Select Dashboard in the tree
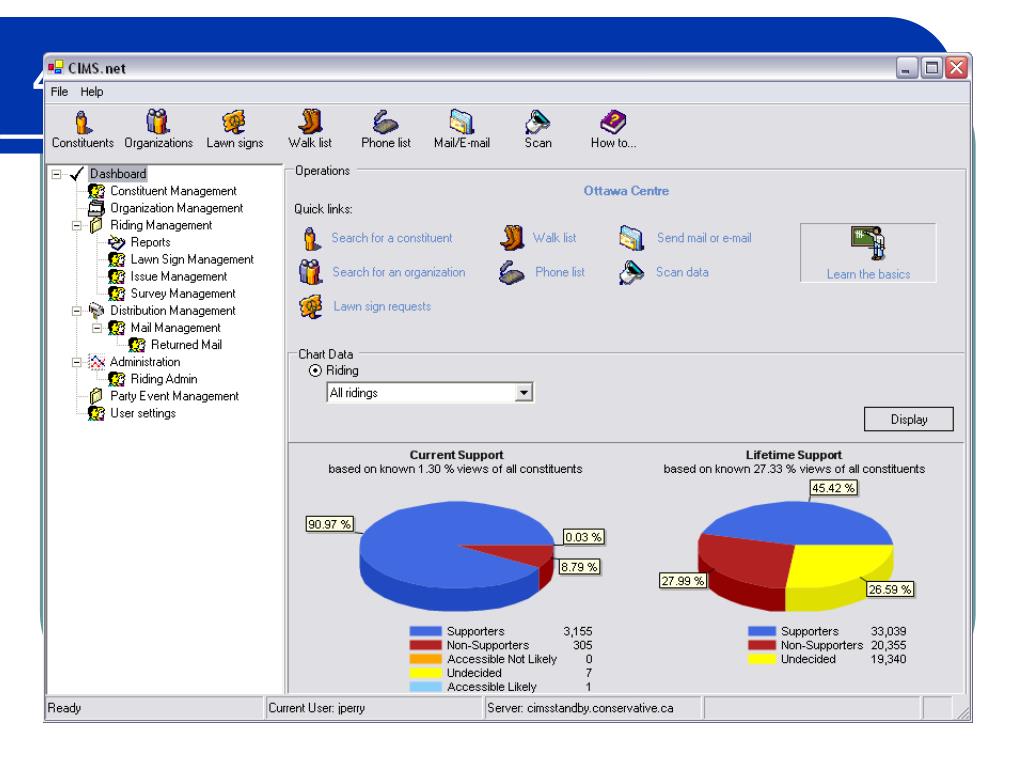 click(118, 174)
